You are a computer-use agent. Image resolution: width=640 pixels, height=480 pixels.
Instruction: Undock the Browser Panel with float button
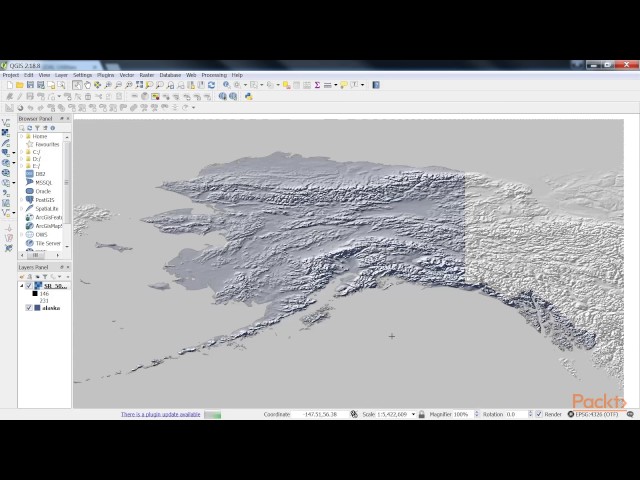coord(62,118)
